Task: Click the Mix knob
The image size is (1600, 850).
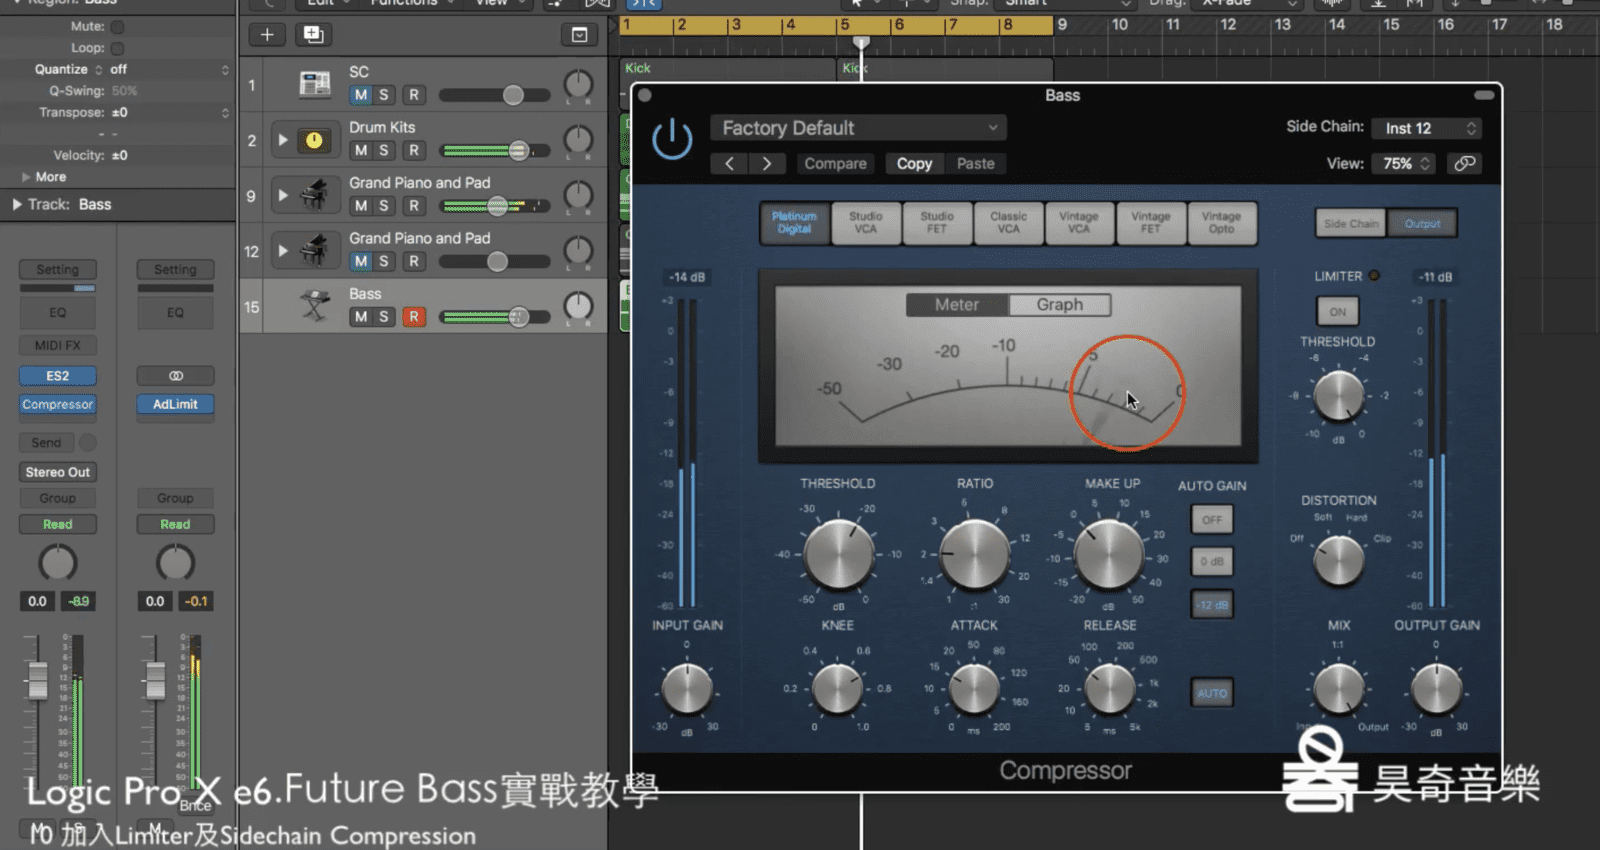Action: click(1338, 689)
